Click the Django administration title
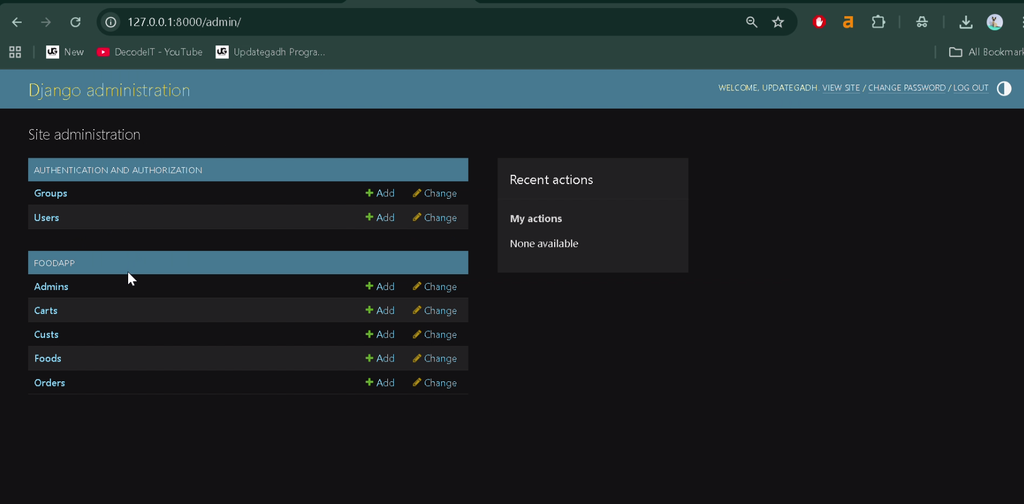 tap(109, 90)
